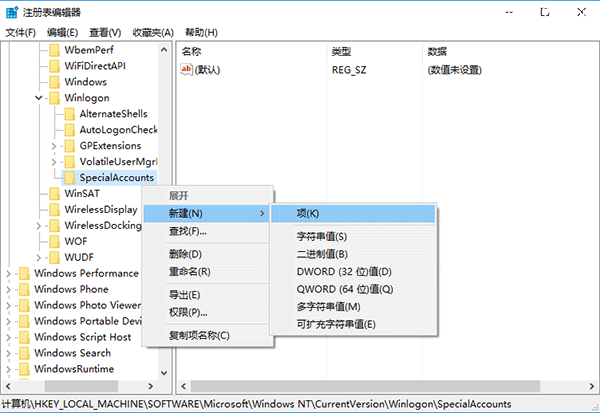Expand the WirelessDocking key
The height and width of the screenshot is (413, 600).
(39, 226)
